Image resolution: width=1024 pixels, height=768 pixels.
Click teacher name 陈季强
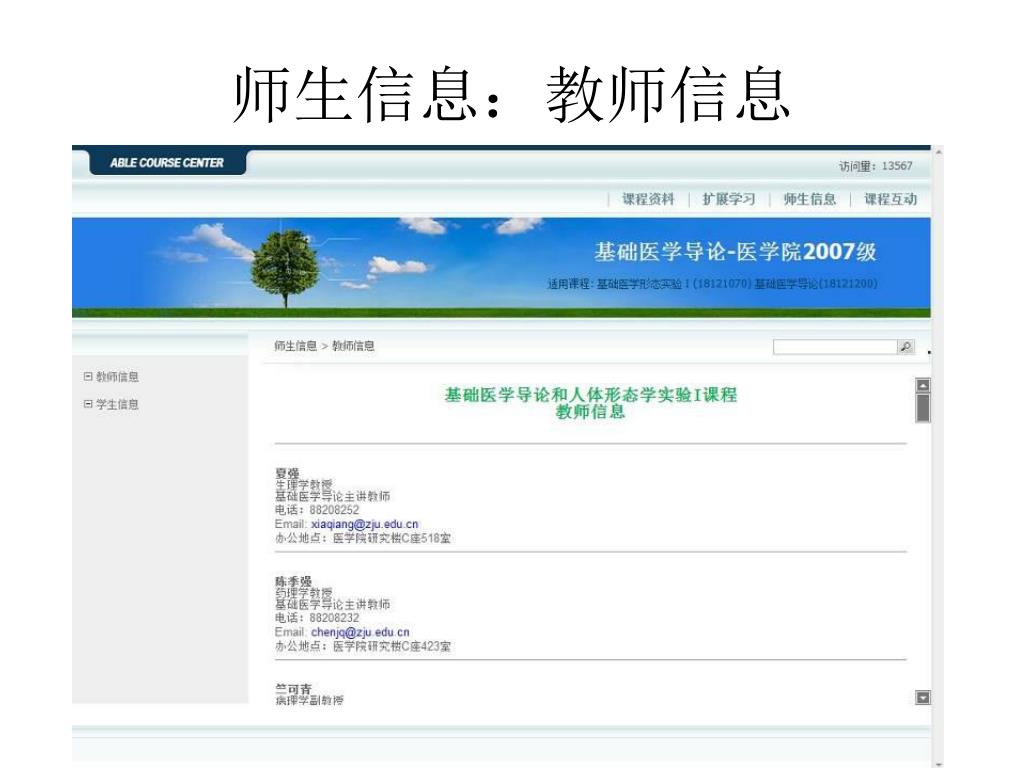coord(293,581)
